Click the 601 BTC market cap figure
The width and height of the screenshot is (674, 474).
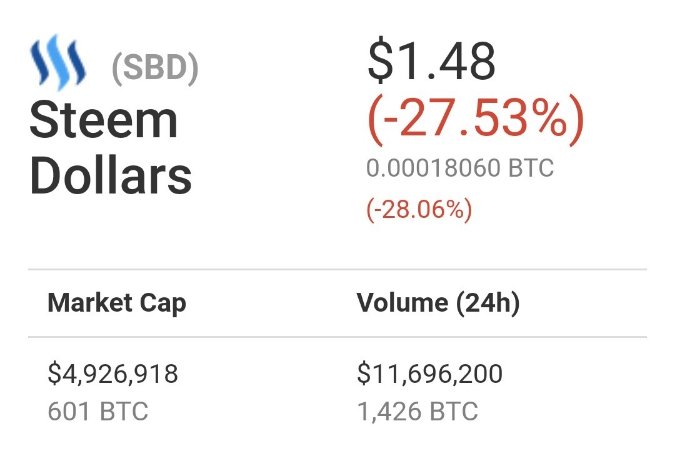(x=98, y=410)
